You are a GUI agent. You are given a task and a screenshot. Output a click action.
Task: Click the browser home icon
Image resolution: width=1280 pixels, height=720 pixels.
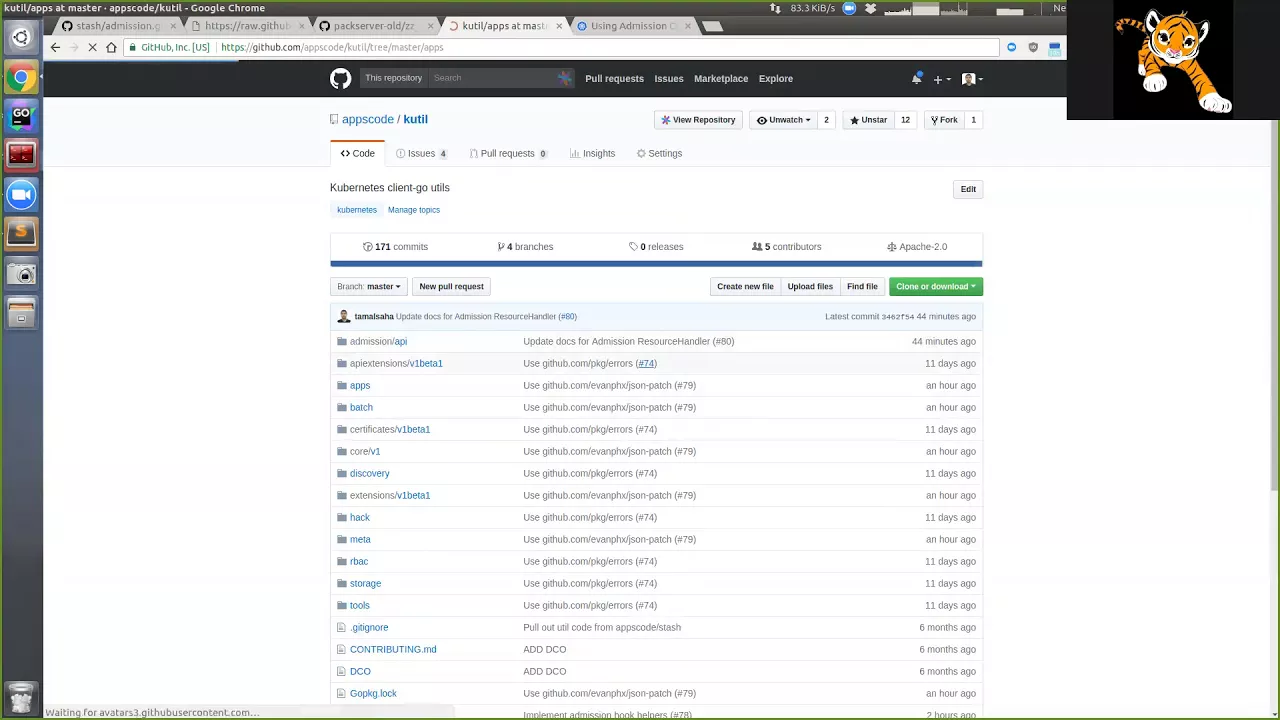pos(111,47)
